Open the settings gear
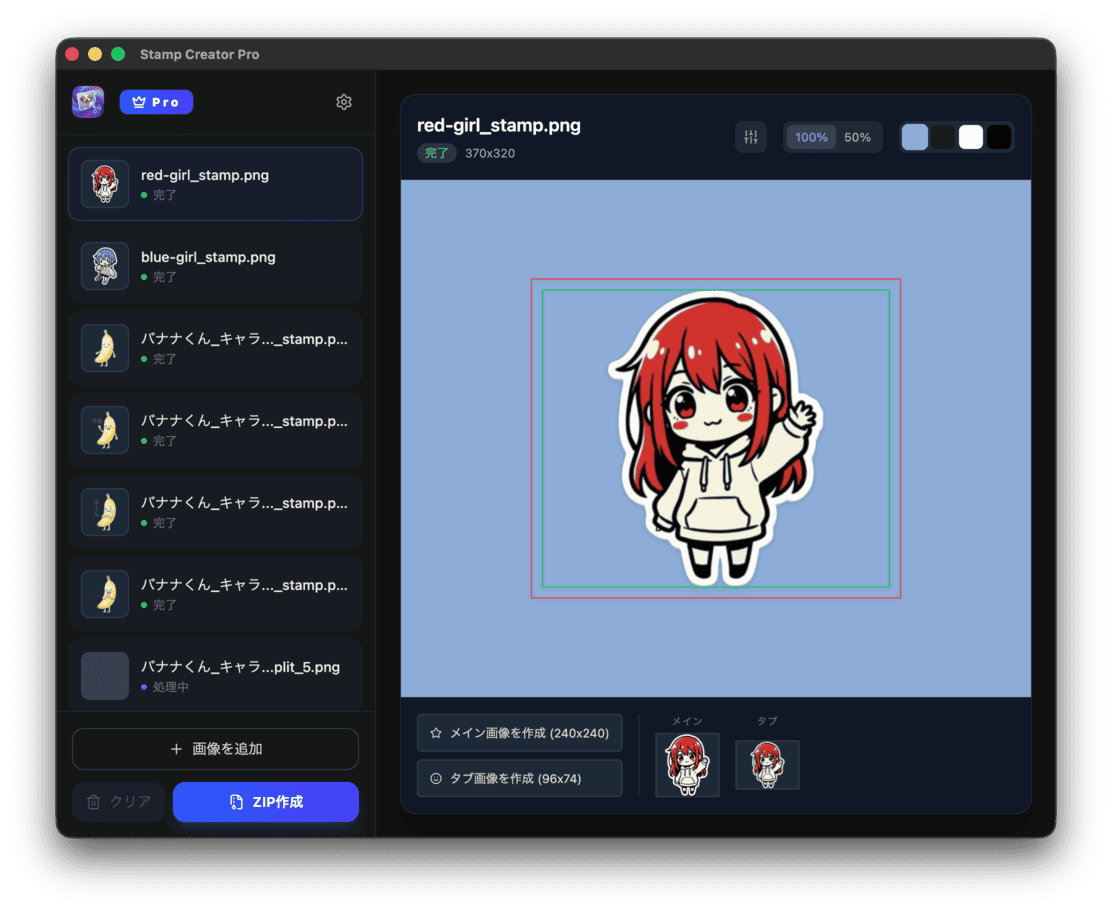This screenshot has height=912, width=1112. 344,101
